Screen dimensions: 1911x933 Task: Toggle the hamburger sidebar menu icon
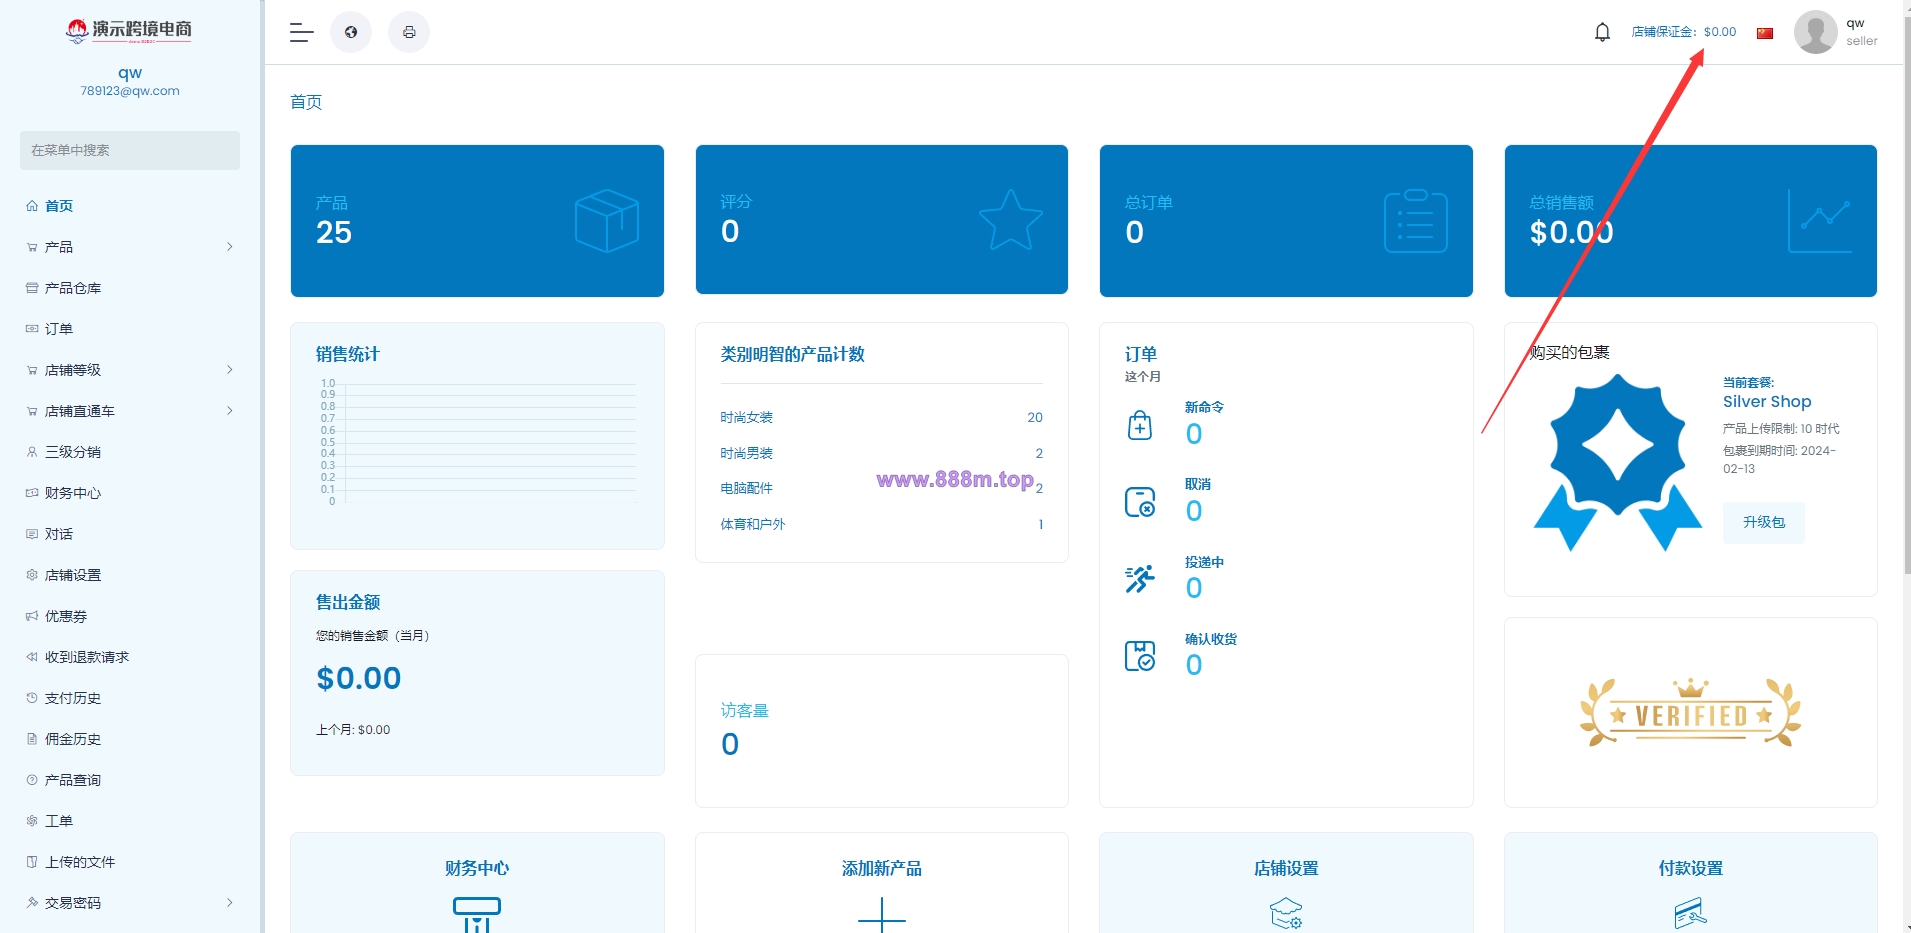pos(301,32)
